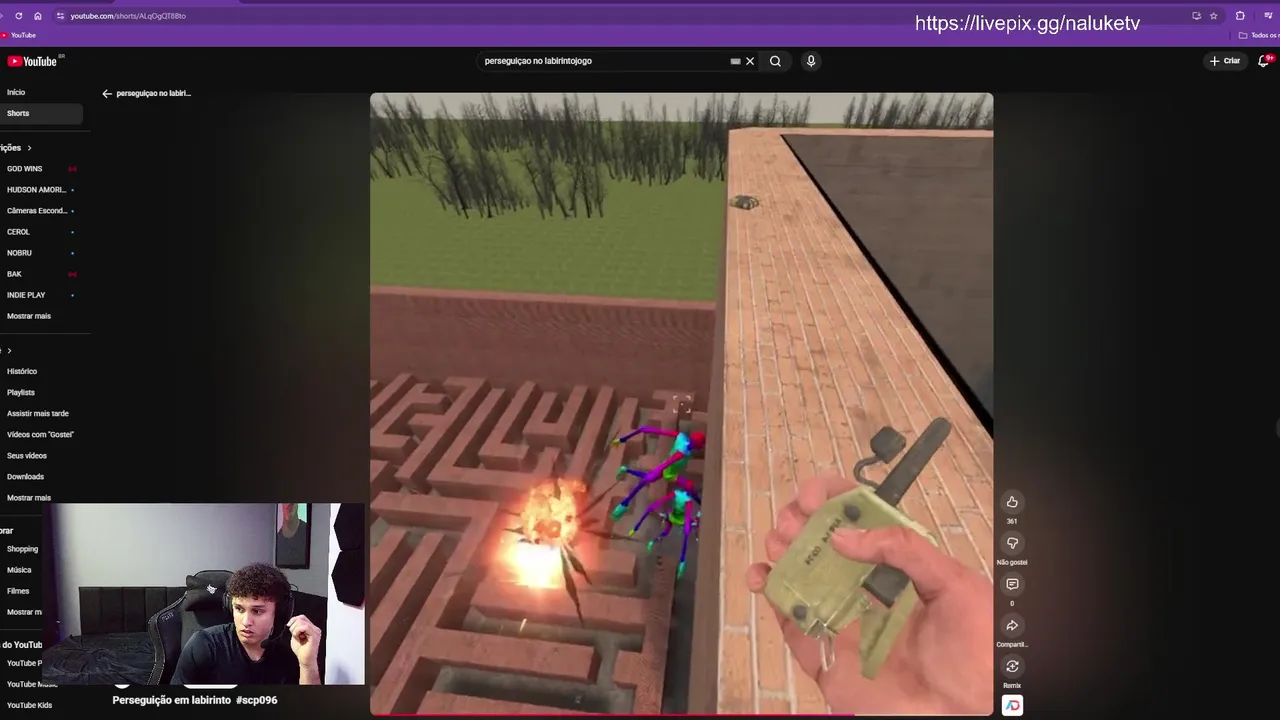Seek using red progress bar under the short

click(681, 715)
